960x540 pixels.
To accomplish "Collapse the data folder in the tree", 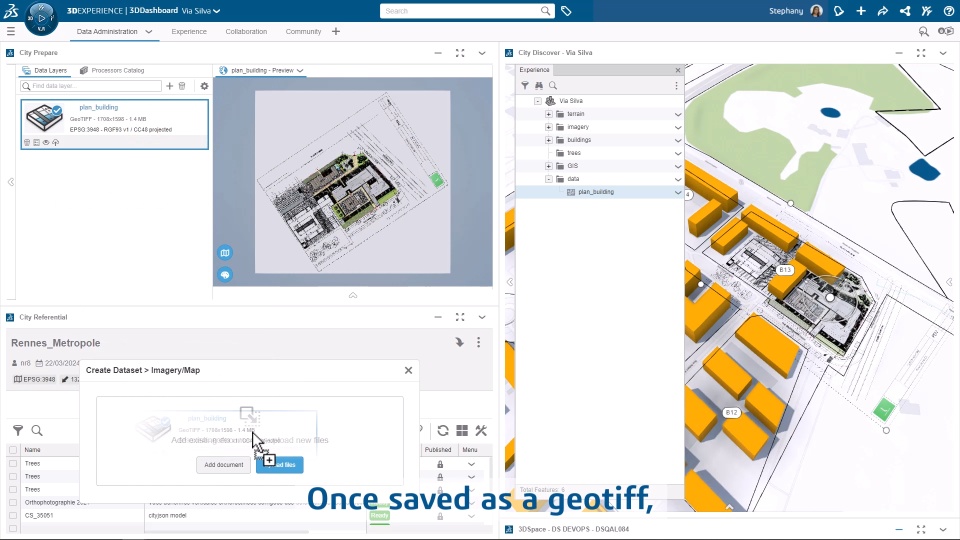I will pos(549,179).
